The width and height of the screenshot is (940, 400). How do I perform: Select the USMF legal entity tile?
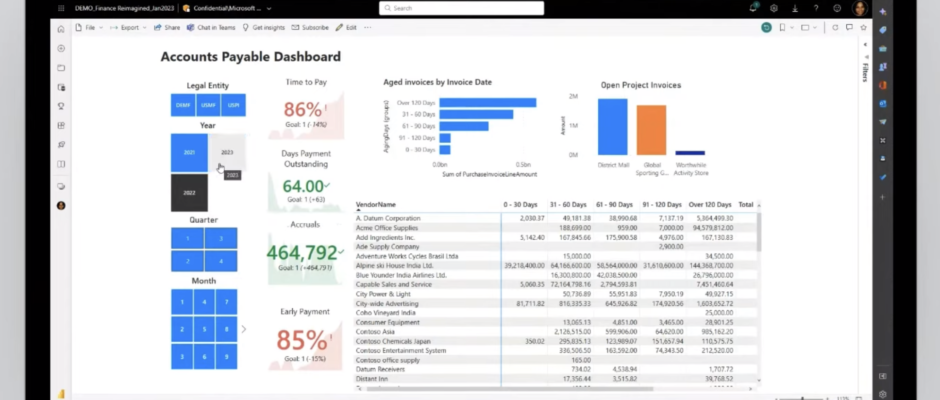pyautogui.click(x=208, y=105)
